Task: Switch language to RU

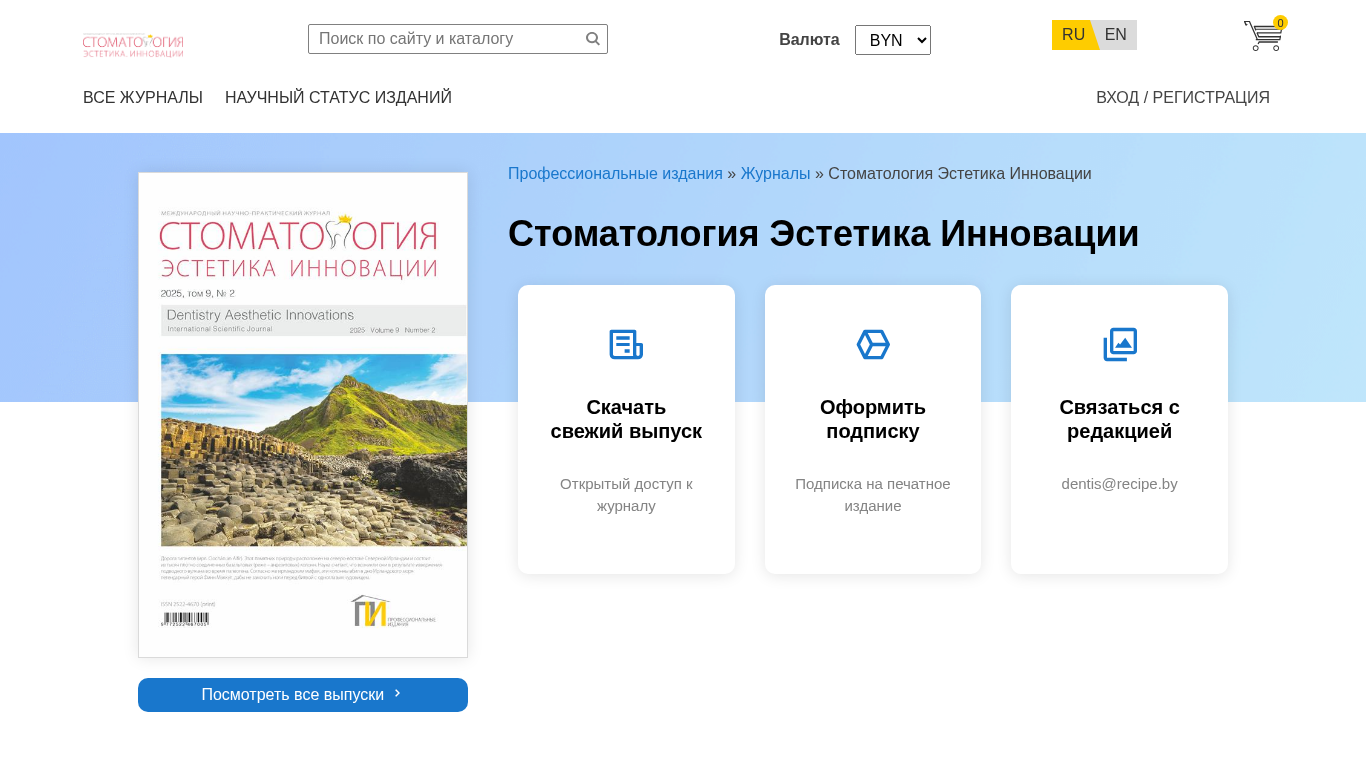Action: (x=1073, y=35)
